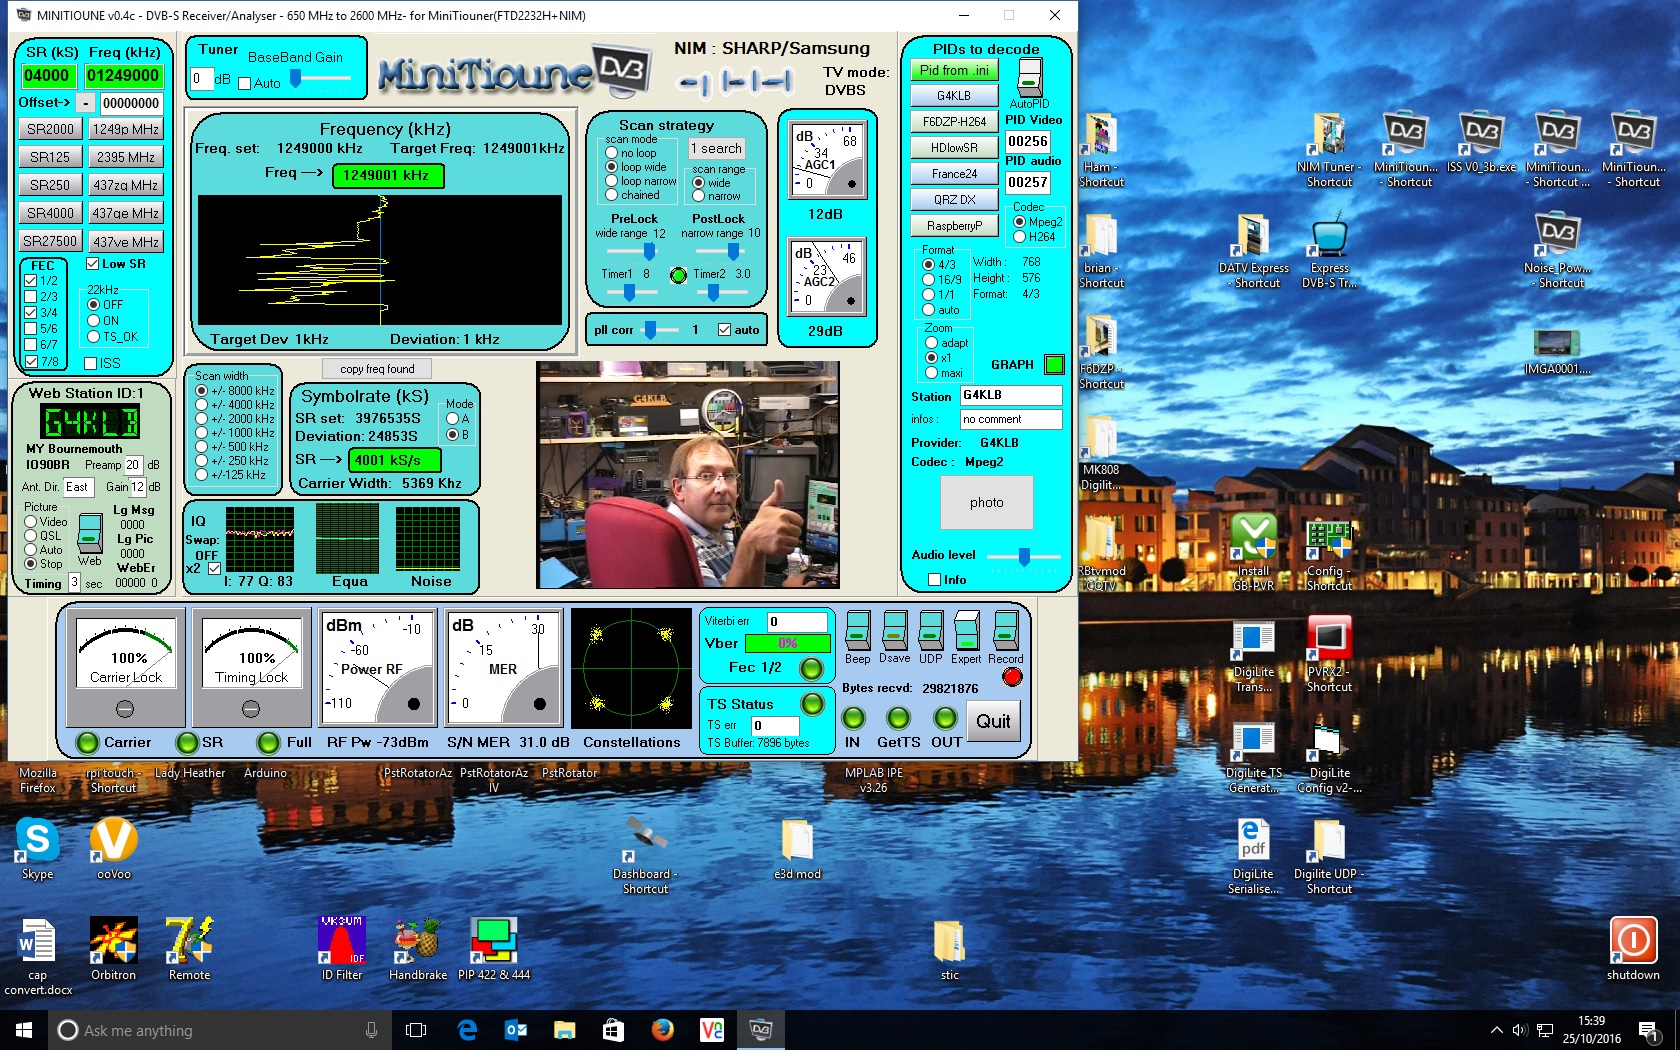Screen dimensions: 1680x1050
Task: Click the received video preview image
Action: (688, 475)
